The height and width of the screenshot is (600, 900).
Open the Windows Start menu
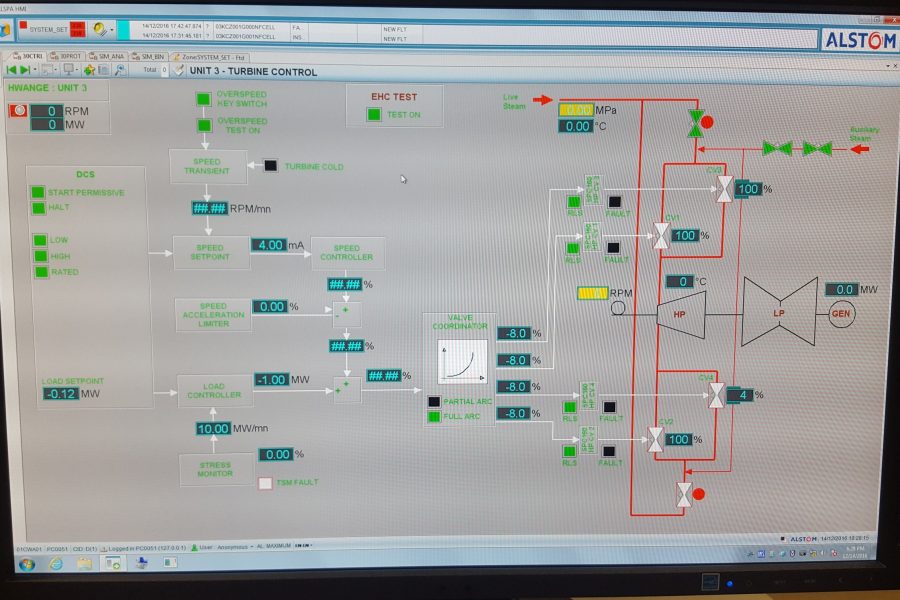coord(26,564)
